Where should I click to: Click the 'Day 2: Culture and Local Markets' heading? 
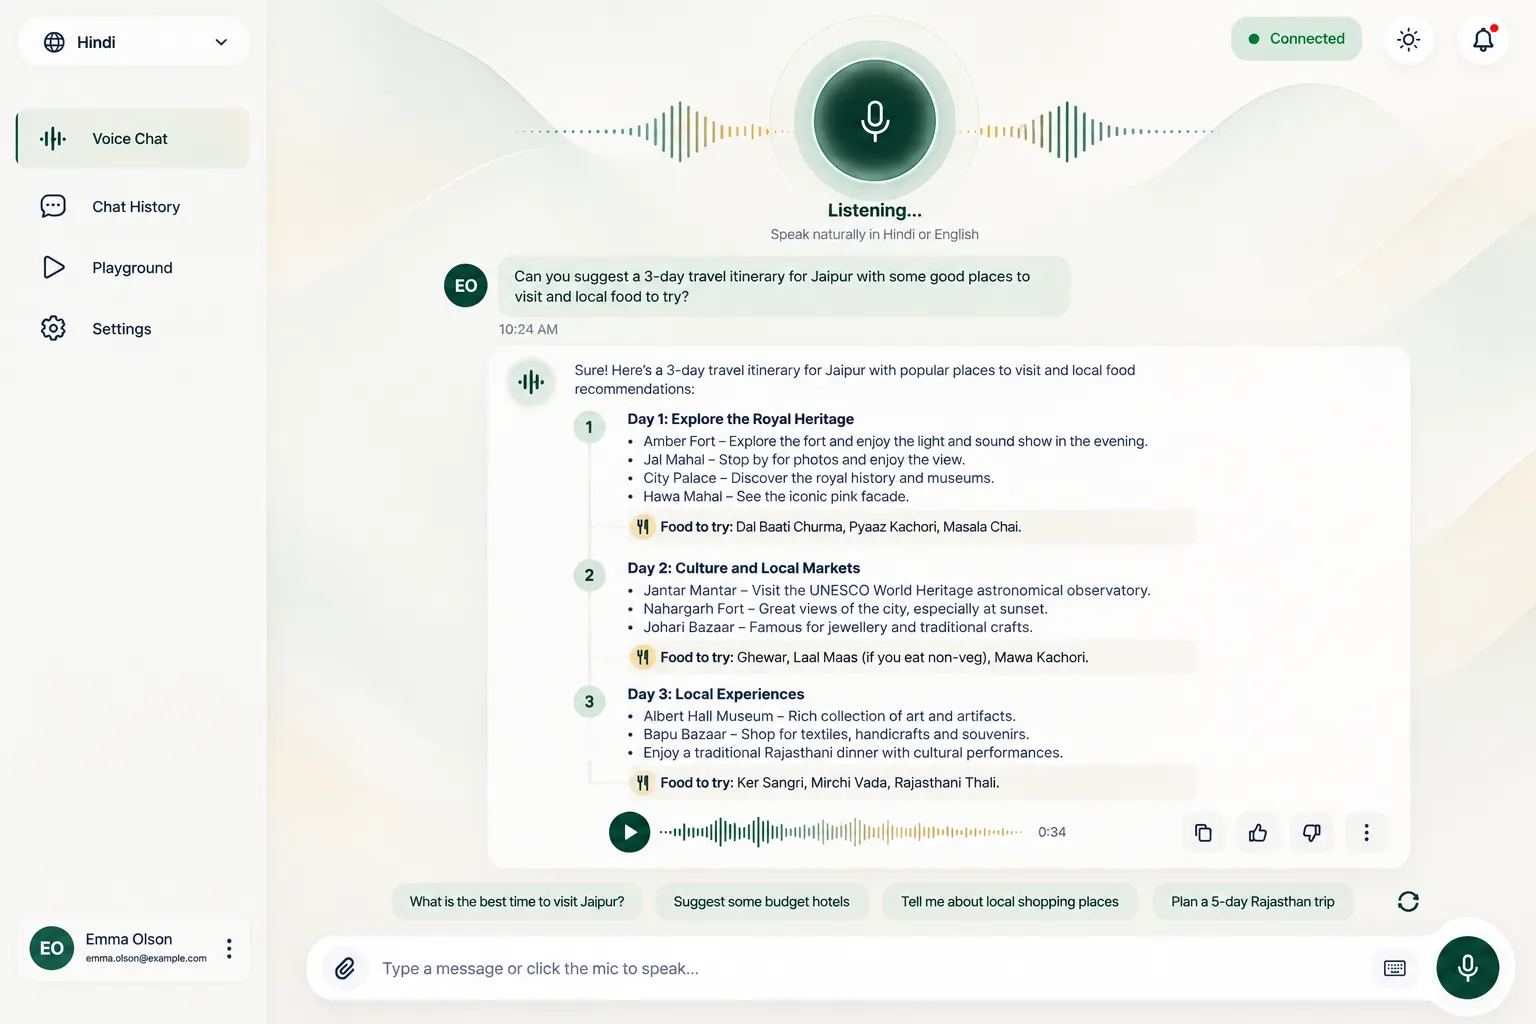(744, 568)
